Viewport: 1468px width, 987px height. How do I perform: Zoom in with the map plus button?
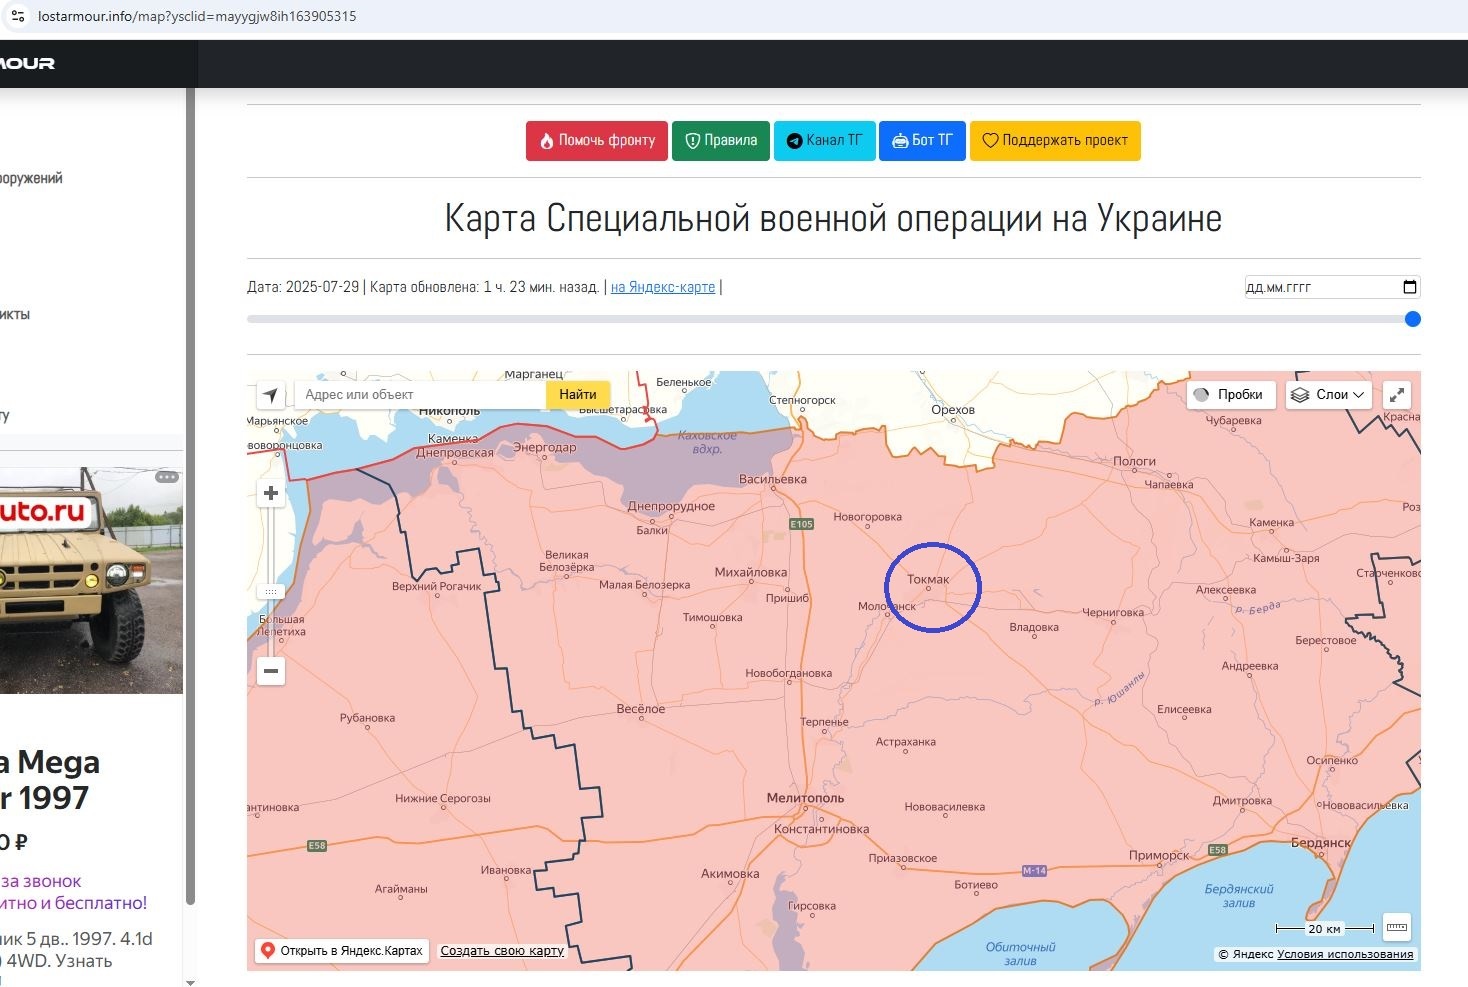pos(271,493)
